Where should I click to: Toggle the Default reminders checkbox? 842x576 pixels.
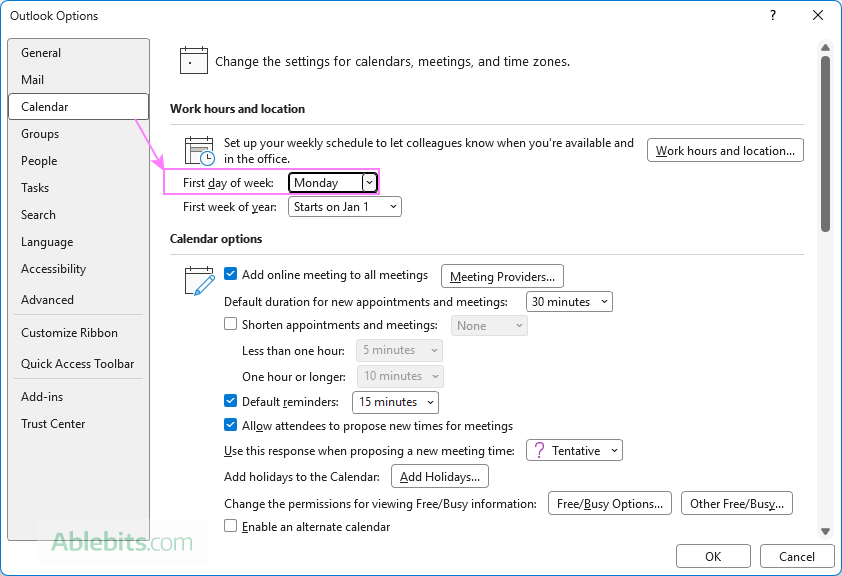230,401
